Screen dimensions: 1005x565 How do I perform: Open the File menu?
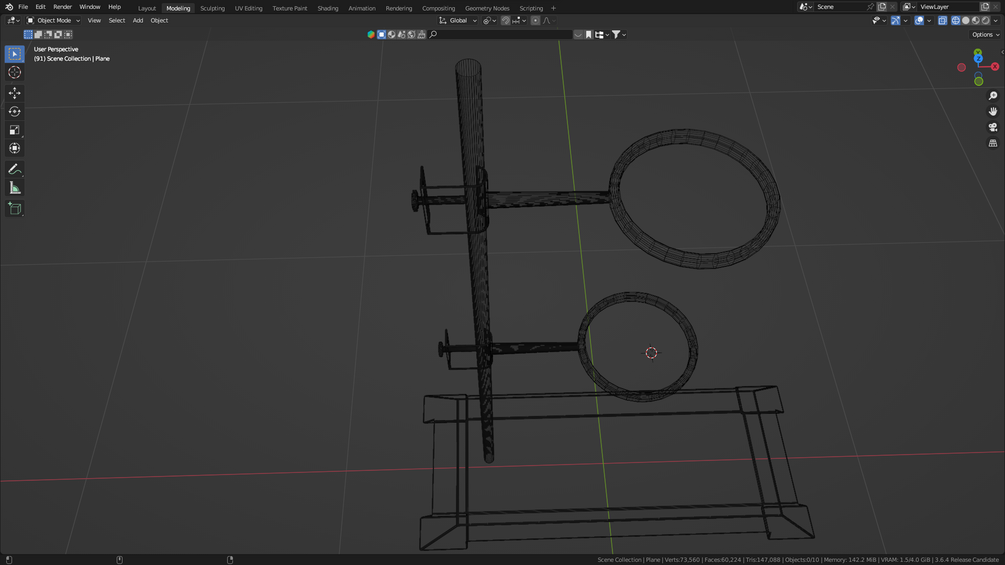click(23, 7)
